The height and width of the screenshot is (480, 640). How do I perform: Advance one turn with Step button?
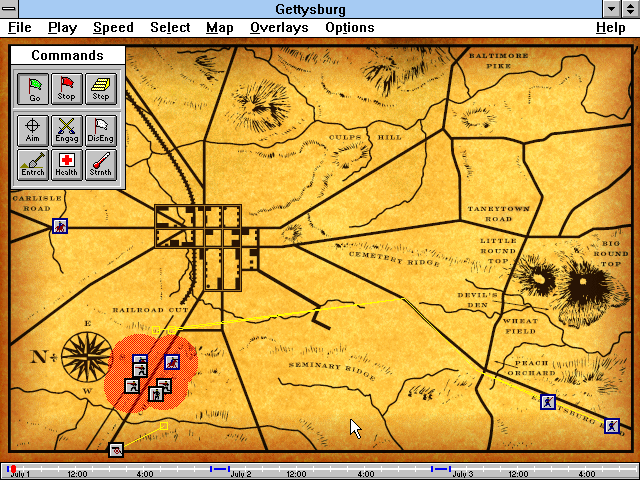[x=101, y=89]
